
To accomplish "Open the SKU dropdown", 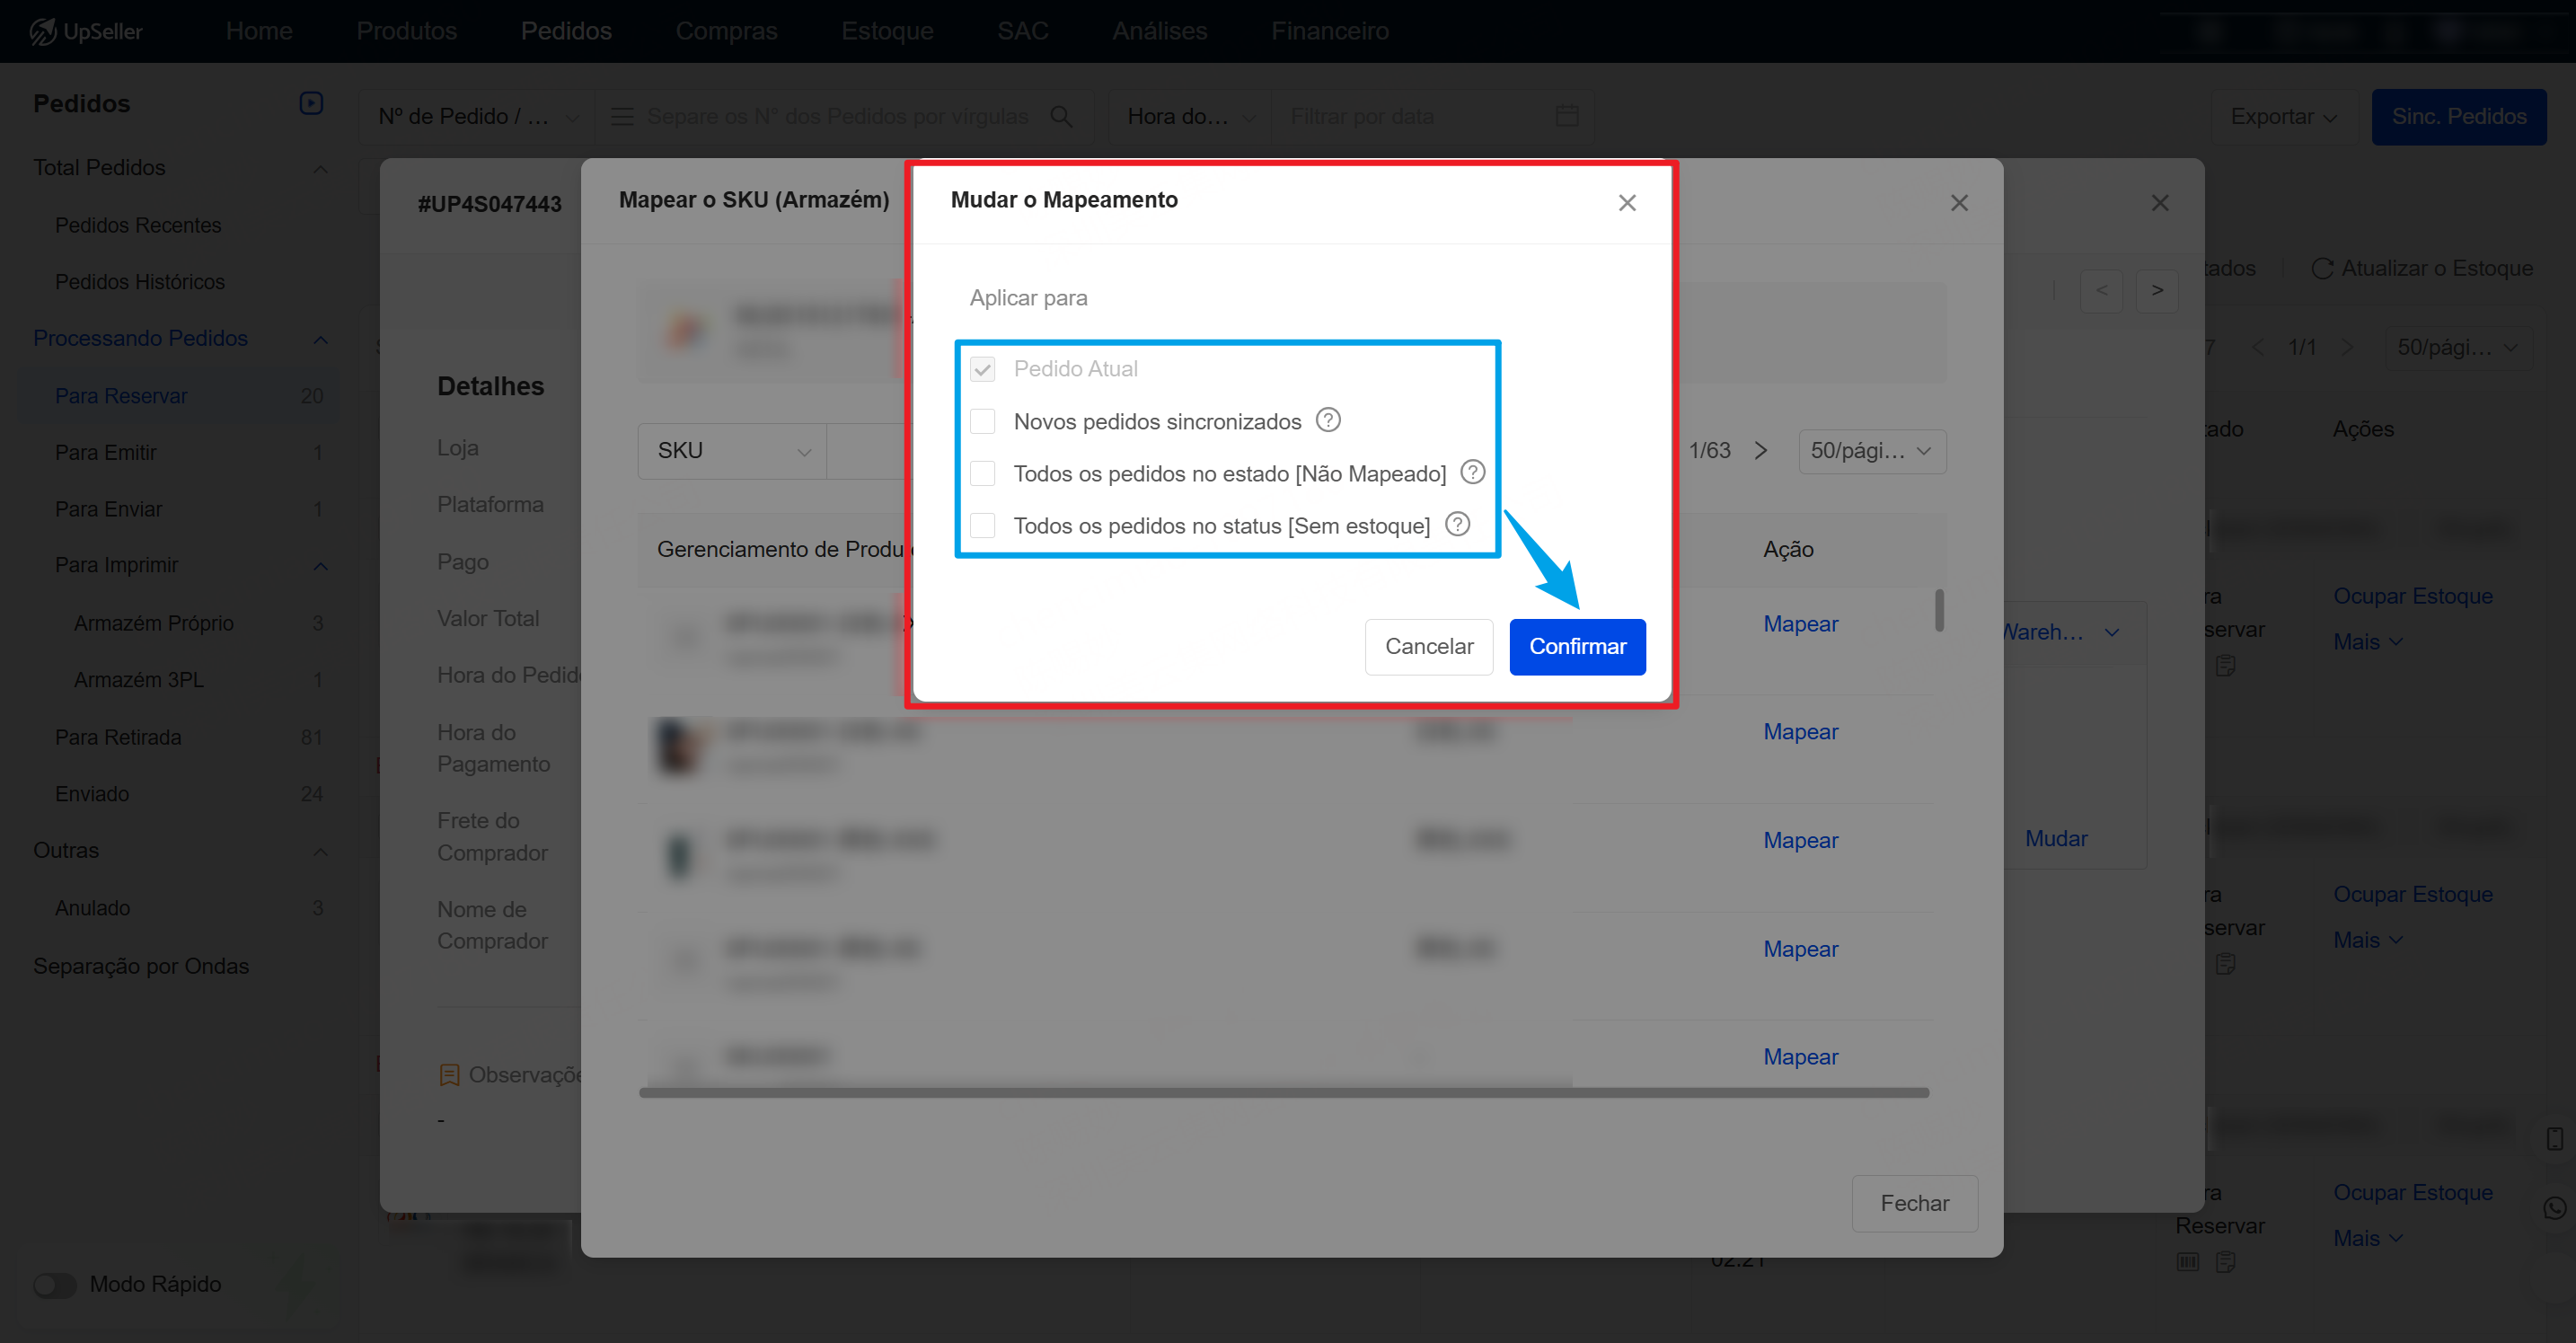I will coord(732,451).
